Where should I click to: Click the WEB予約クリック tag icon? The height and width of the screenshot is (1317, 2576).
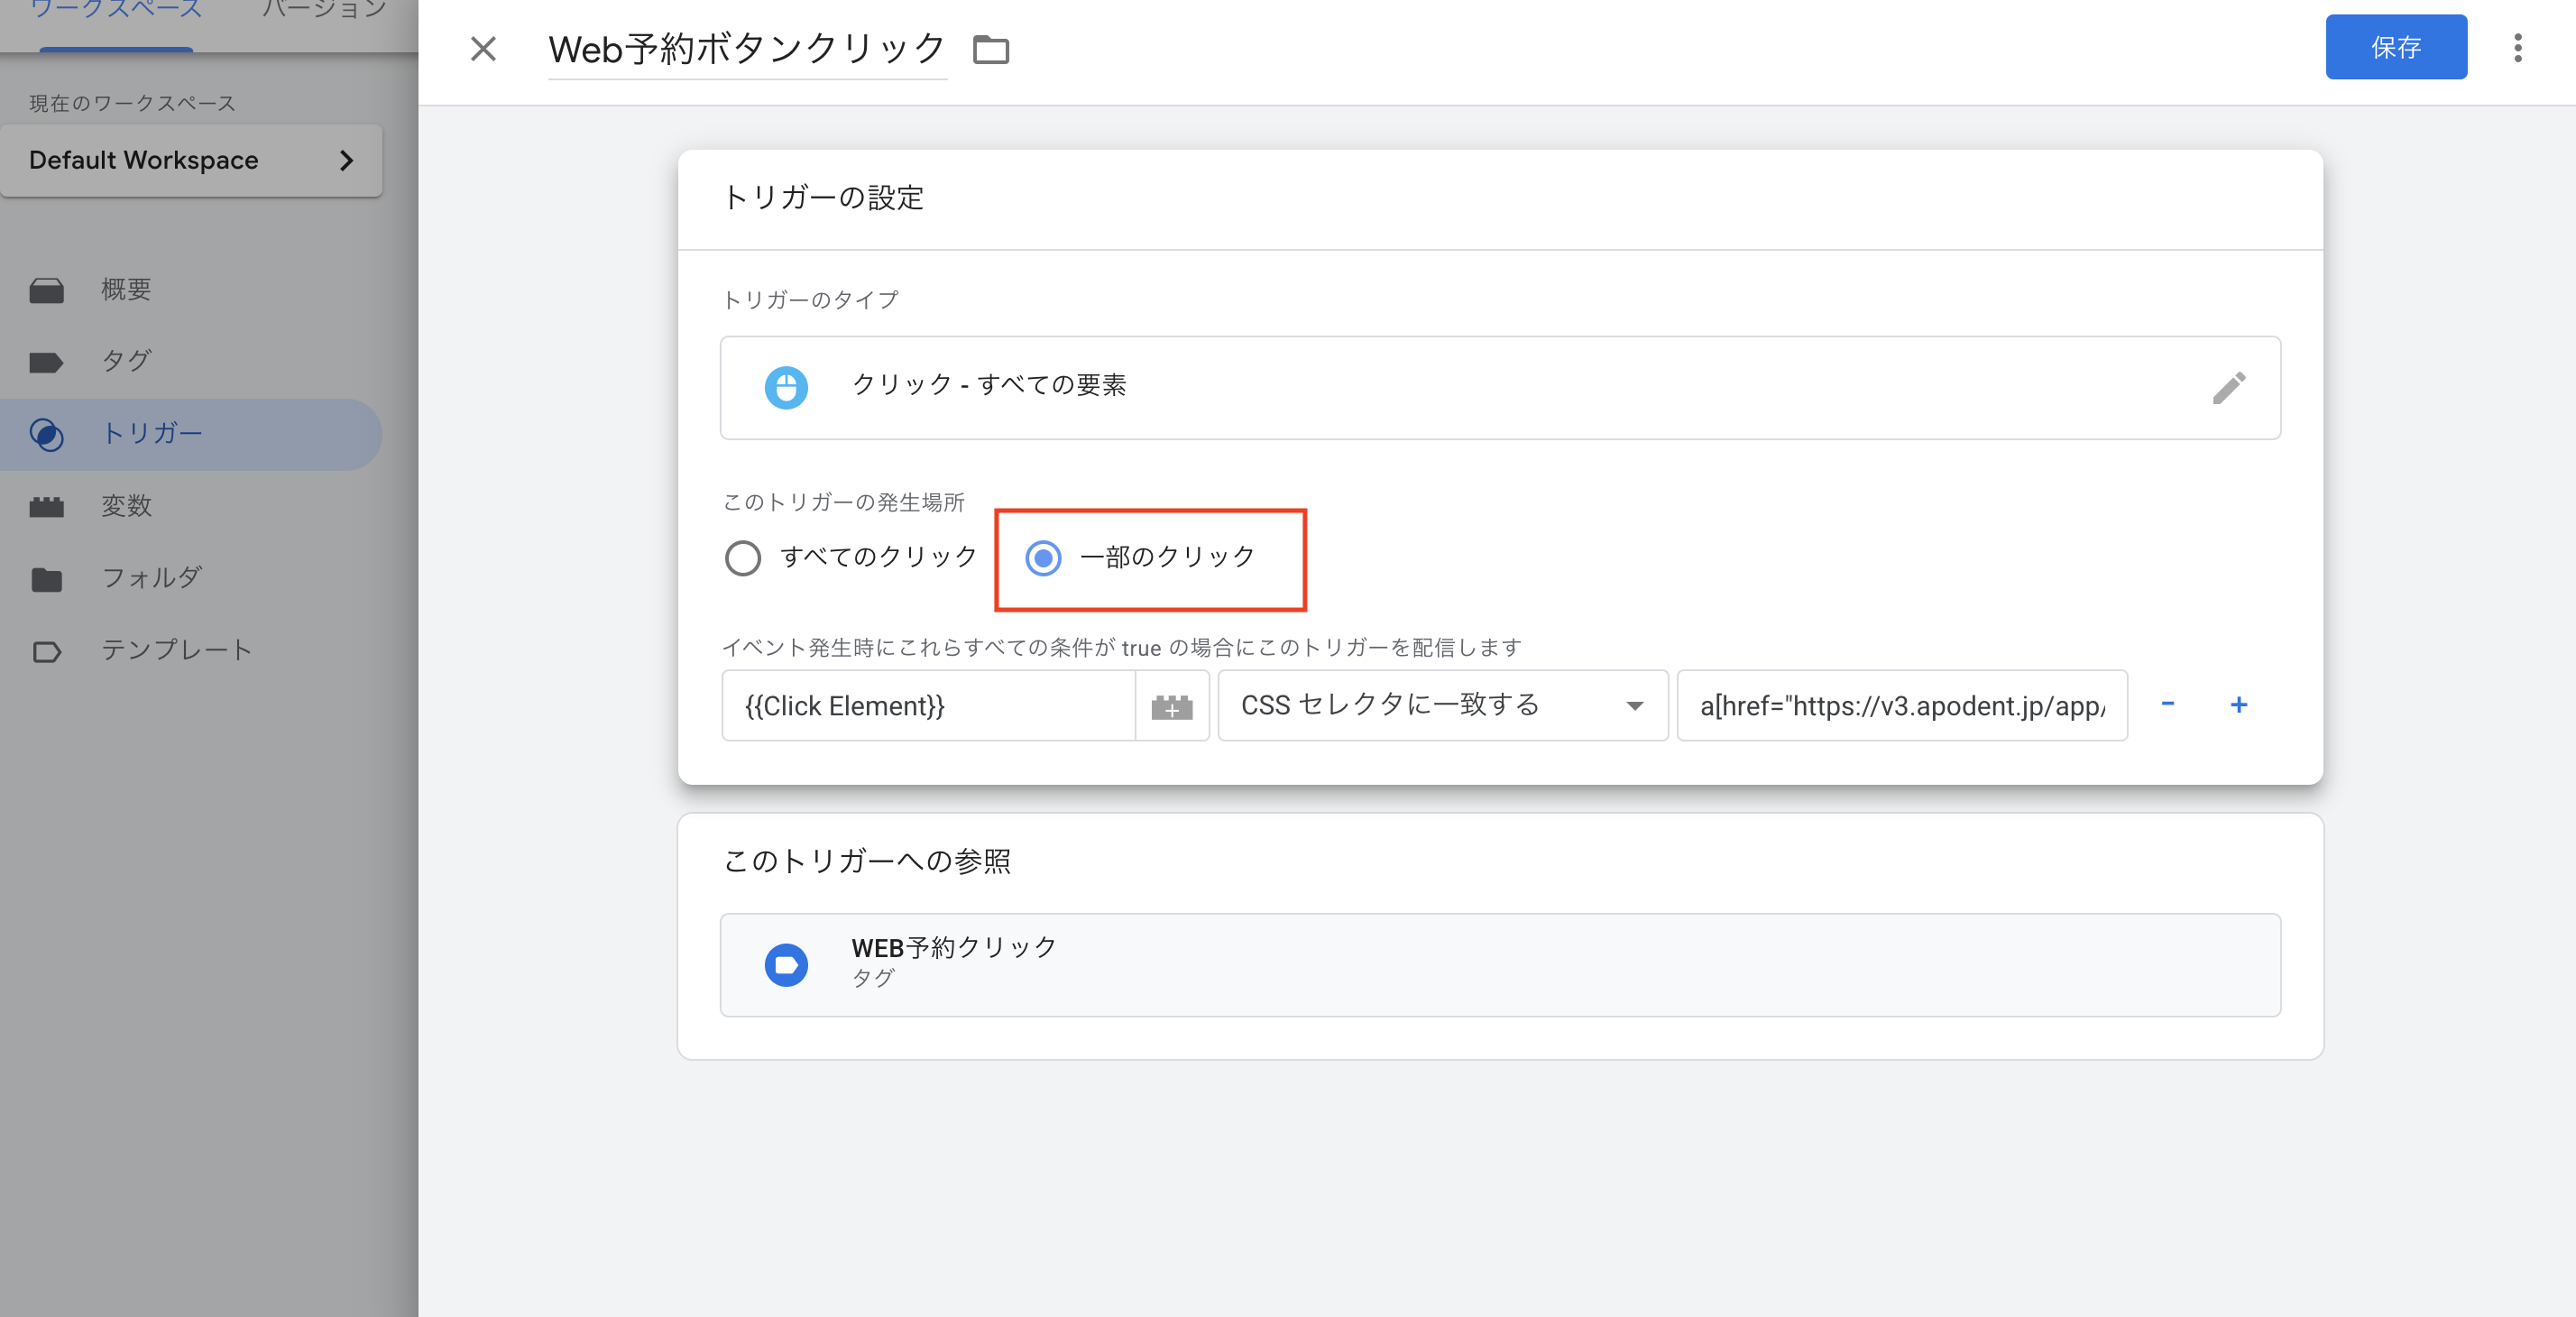pos(786,965)
